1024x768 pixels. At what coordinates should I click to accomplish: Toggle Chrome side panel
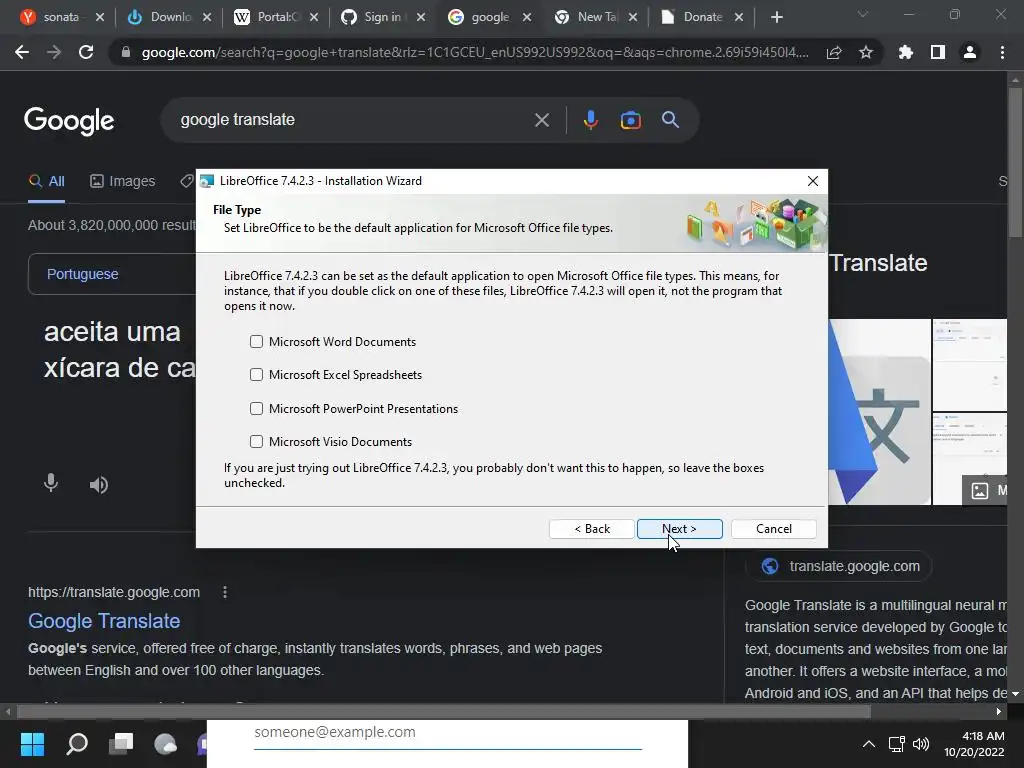[x=938, y=52]
